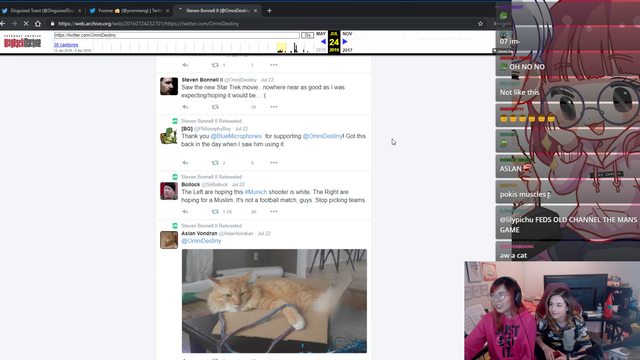This screenshot has height=360, width=640.
Task: Click the 18 likes on Star Trek tweet
Action: [x=253, y=107]
